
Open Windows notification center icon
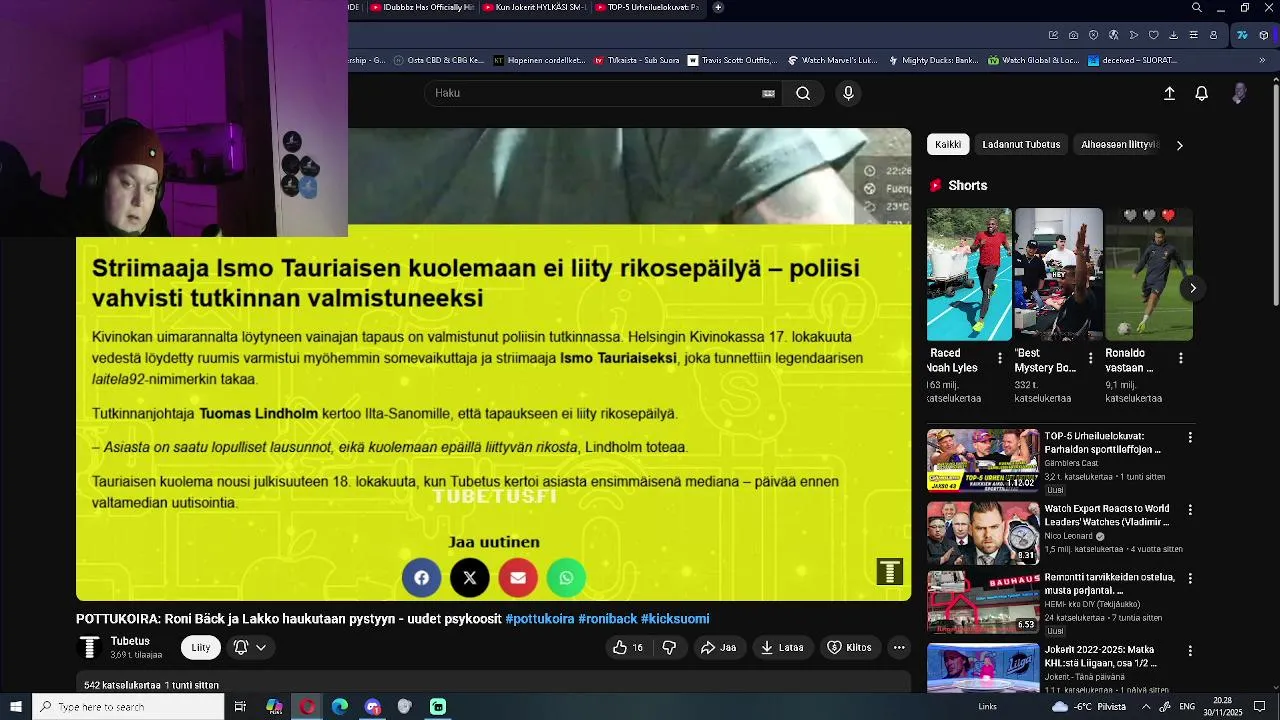(1260, 707)
